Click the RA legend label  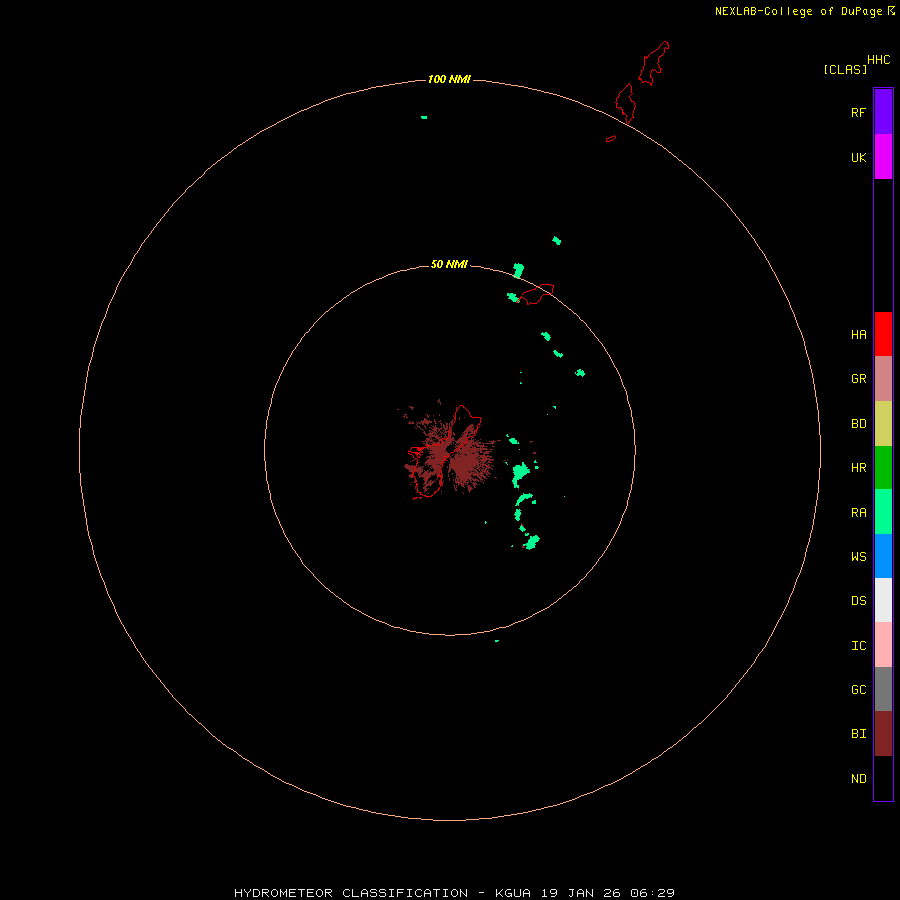click(x=859, y=513)
